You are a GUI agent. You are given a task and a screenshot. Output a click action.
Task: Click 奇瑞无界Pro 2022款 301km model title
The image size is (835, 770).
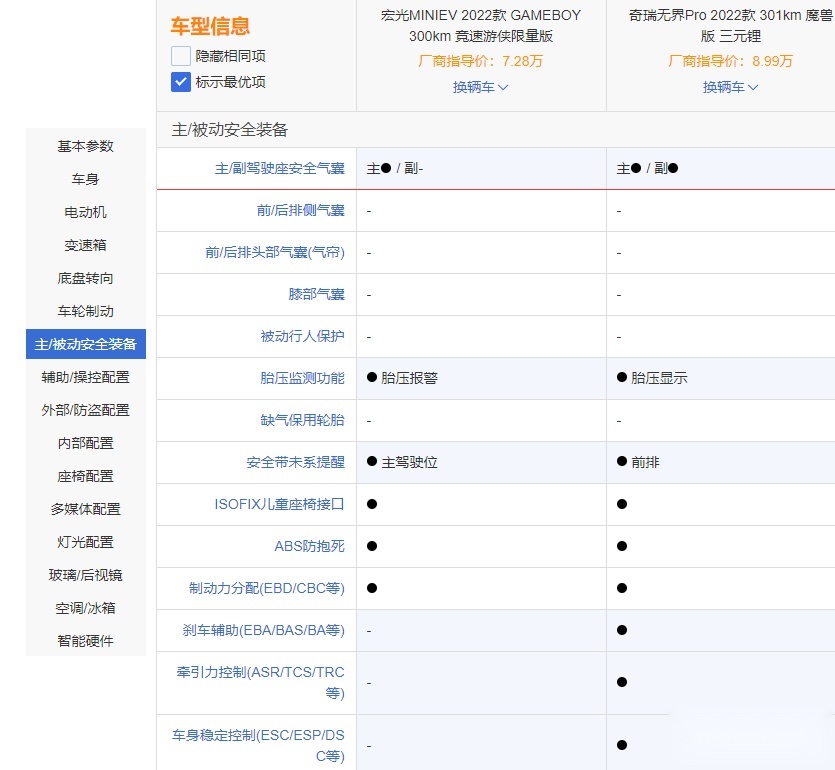pos(731,26)
